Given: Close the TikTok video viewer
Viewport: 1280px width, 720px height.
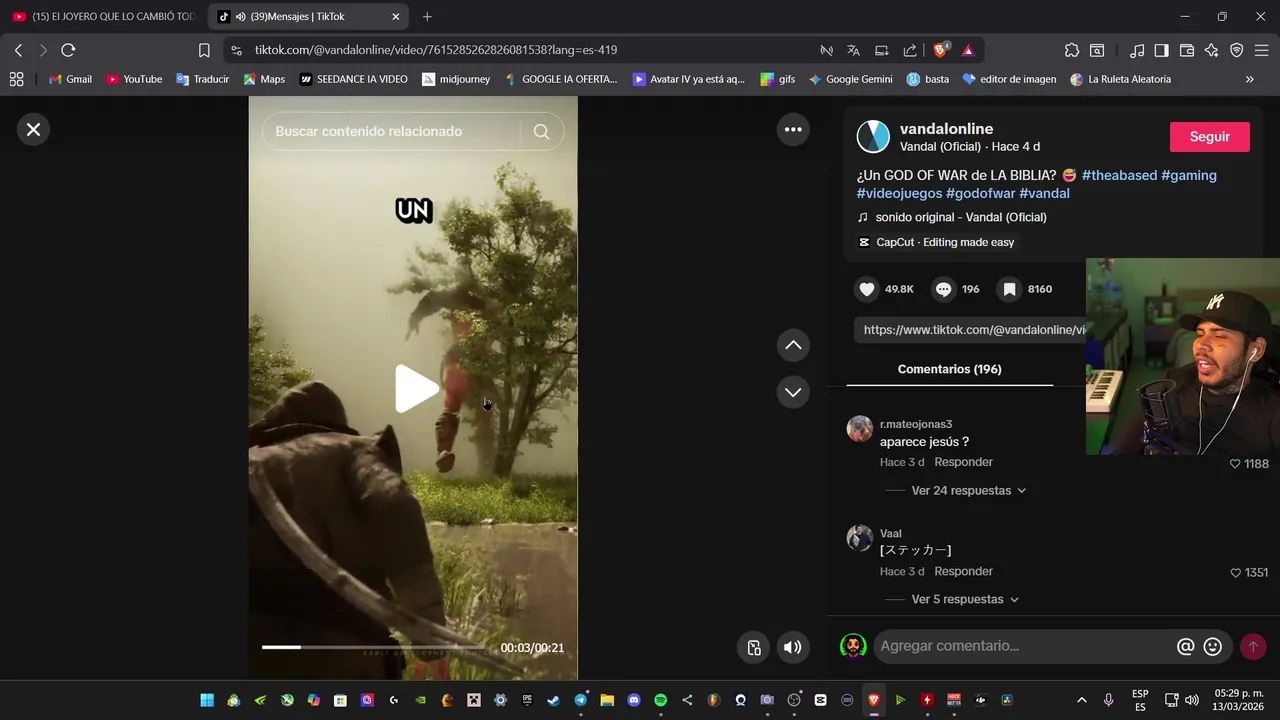Looking at the screenshot, I should pyautogui.click(x=33, y=129).
